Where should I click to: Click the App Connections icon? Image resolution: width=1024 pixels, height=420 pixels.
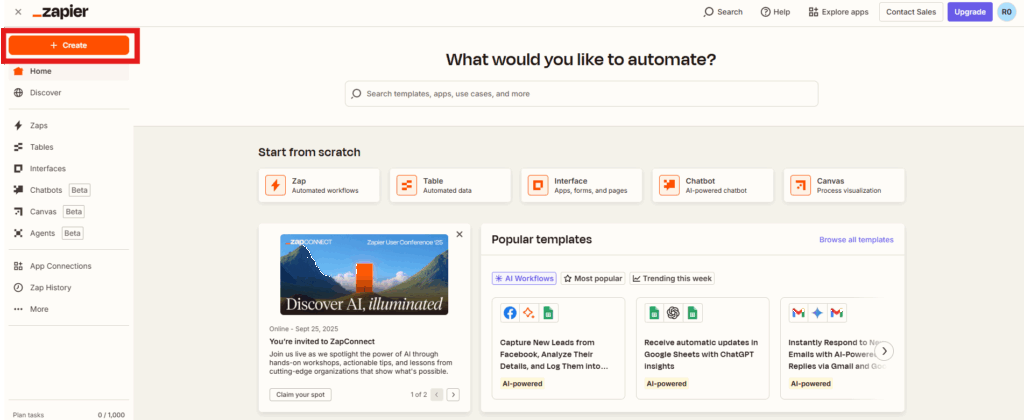pos(18,266)
